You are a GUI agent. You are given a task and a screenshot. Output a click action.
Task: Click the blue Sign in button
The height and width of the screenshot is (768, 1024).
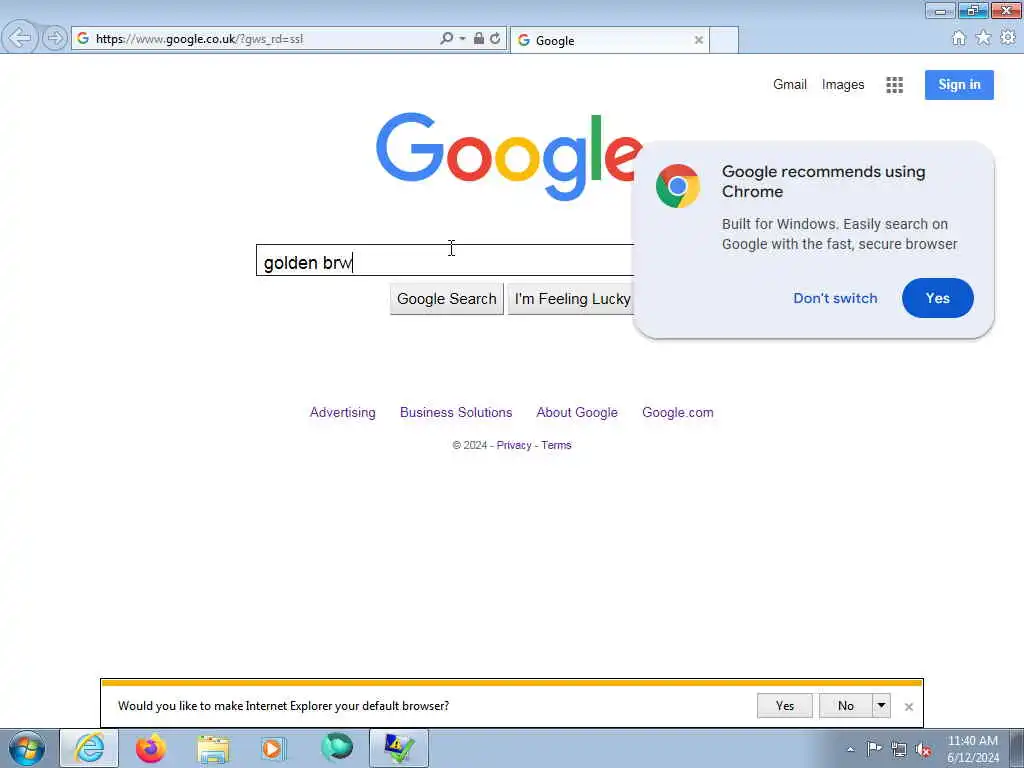(x=959, y=85)
